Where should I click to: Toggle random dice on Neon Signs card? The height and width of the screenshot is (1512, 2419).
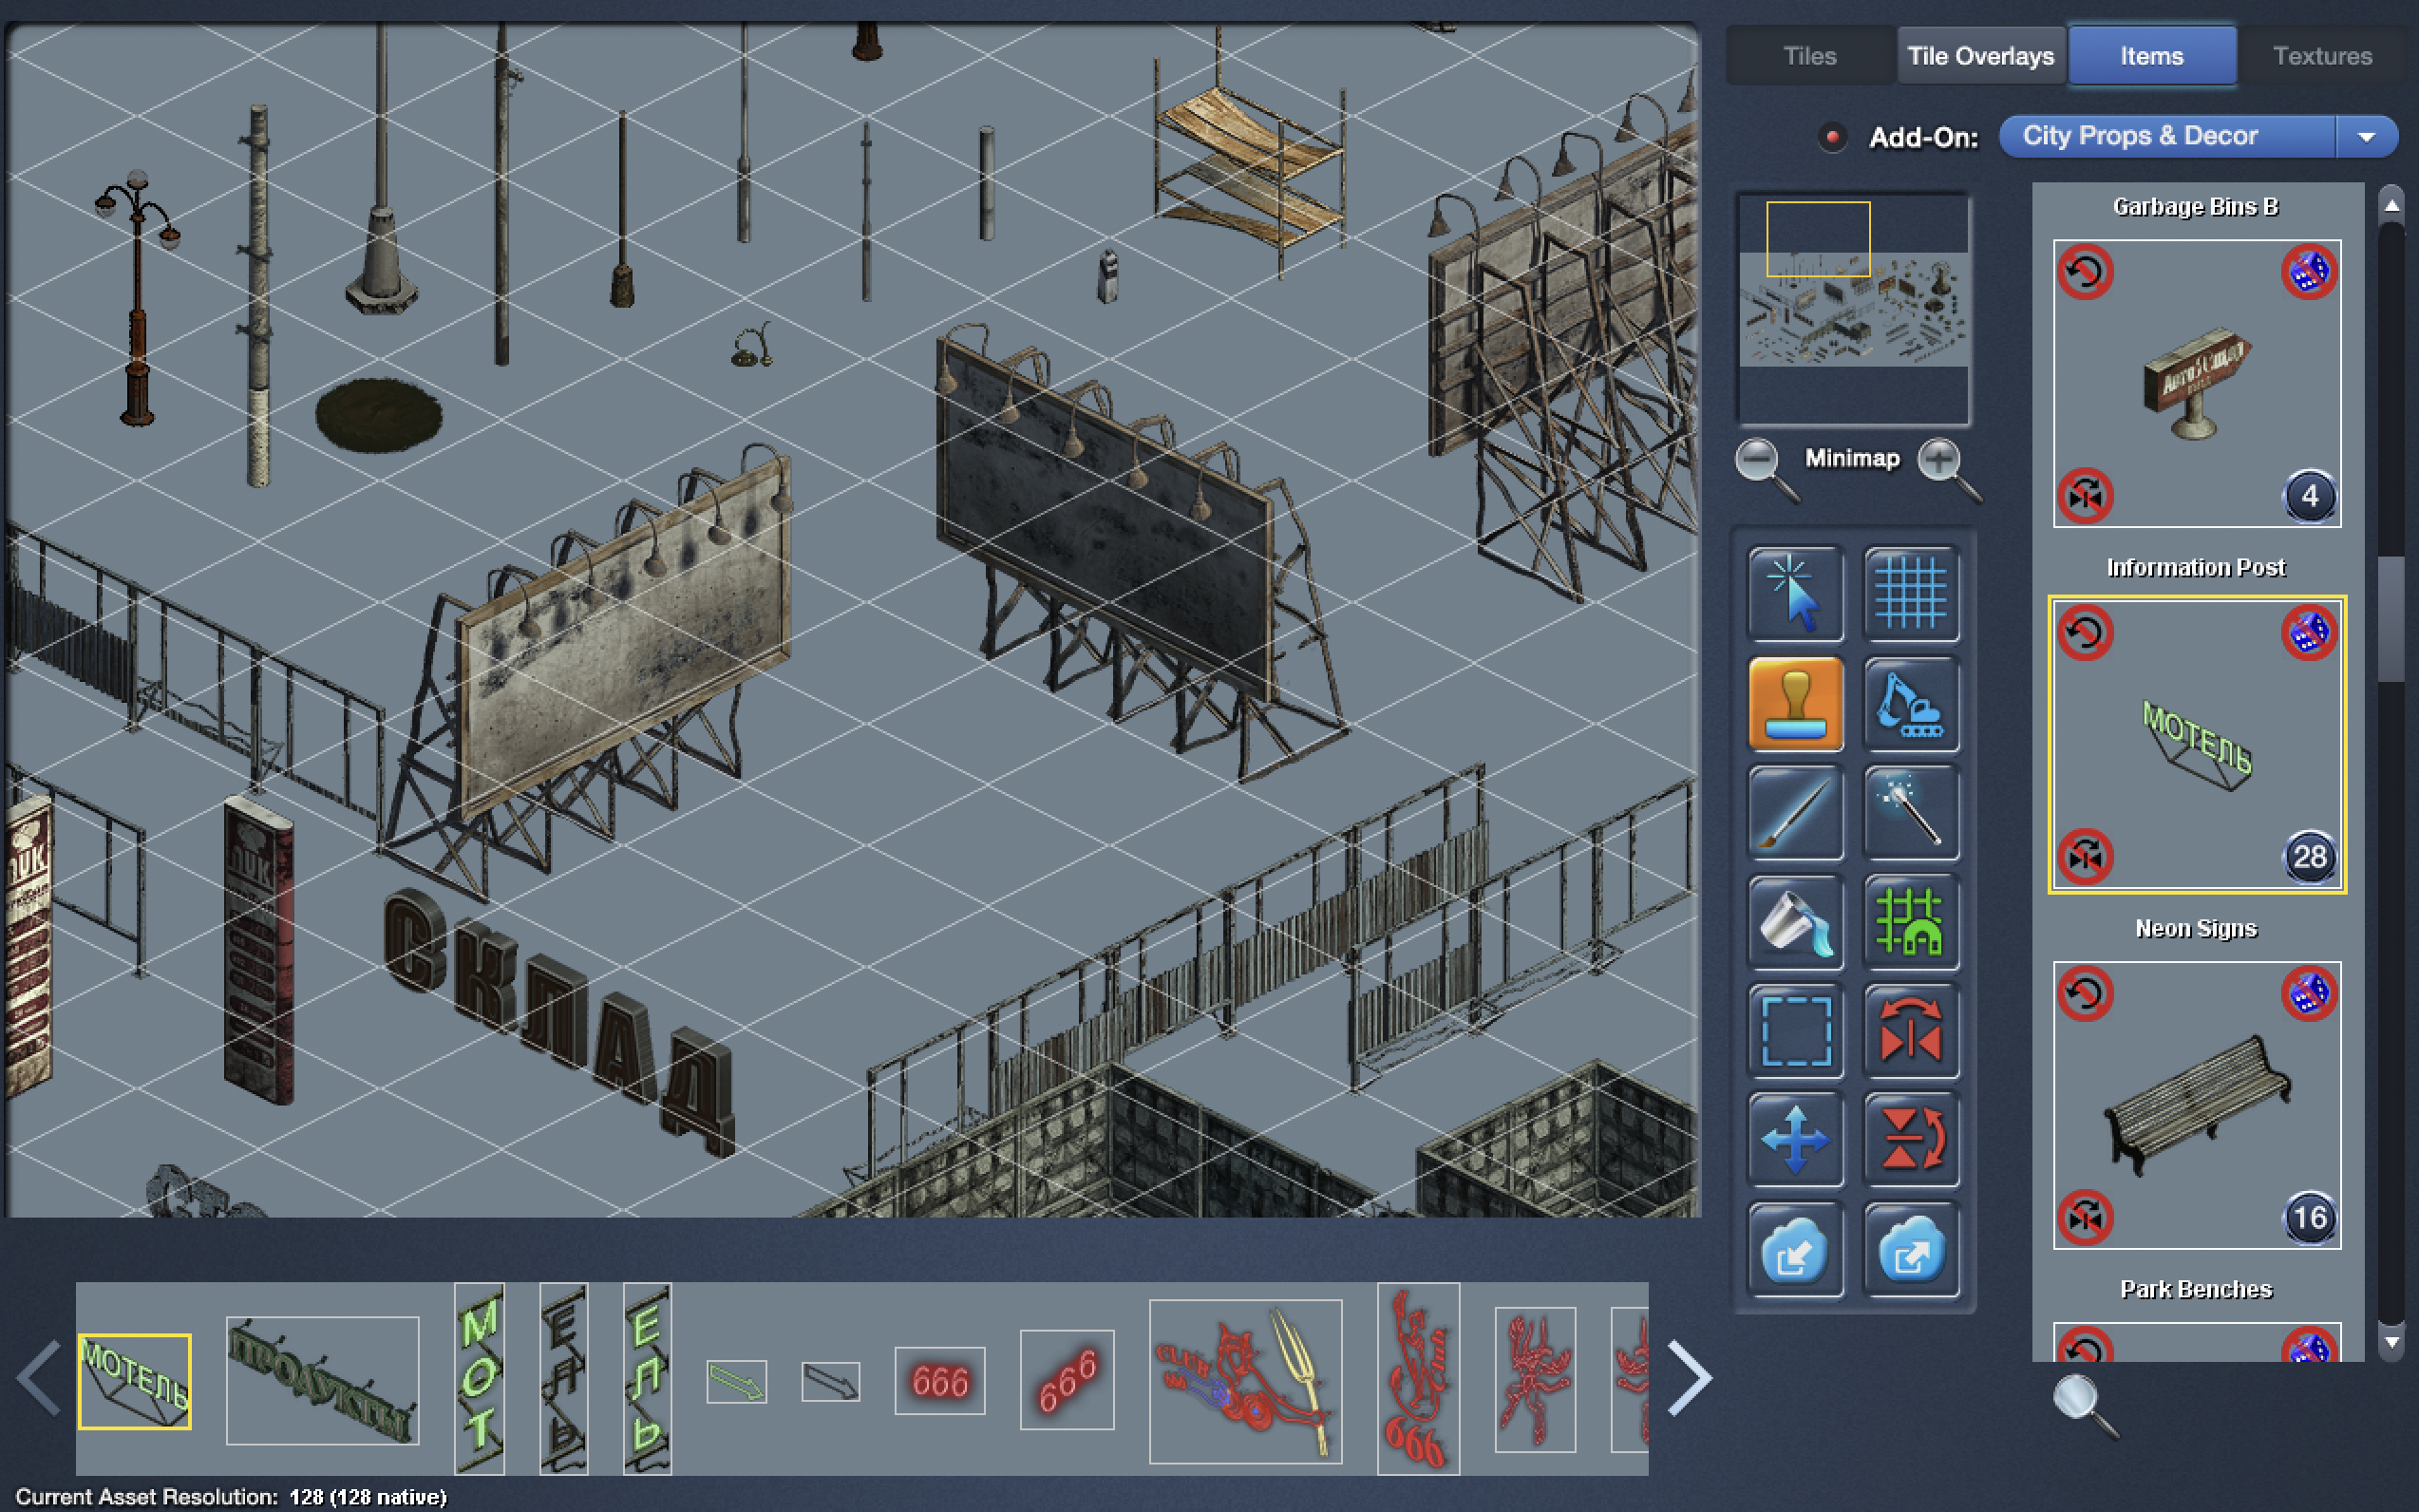tap(2309, 994)
